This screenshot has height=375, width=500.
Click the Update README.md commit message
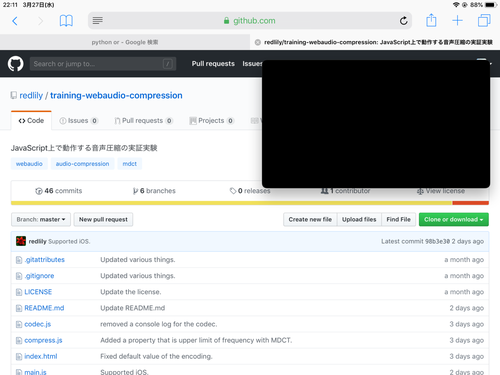click(133, 308)
